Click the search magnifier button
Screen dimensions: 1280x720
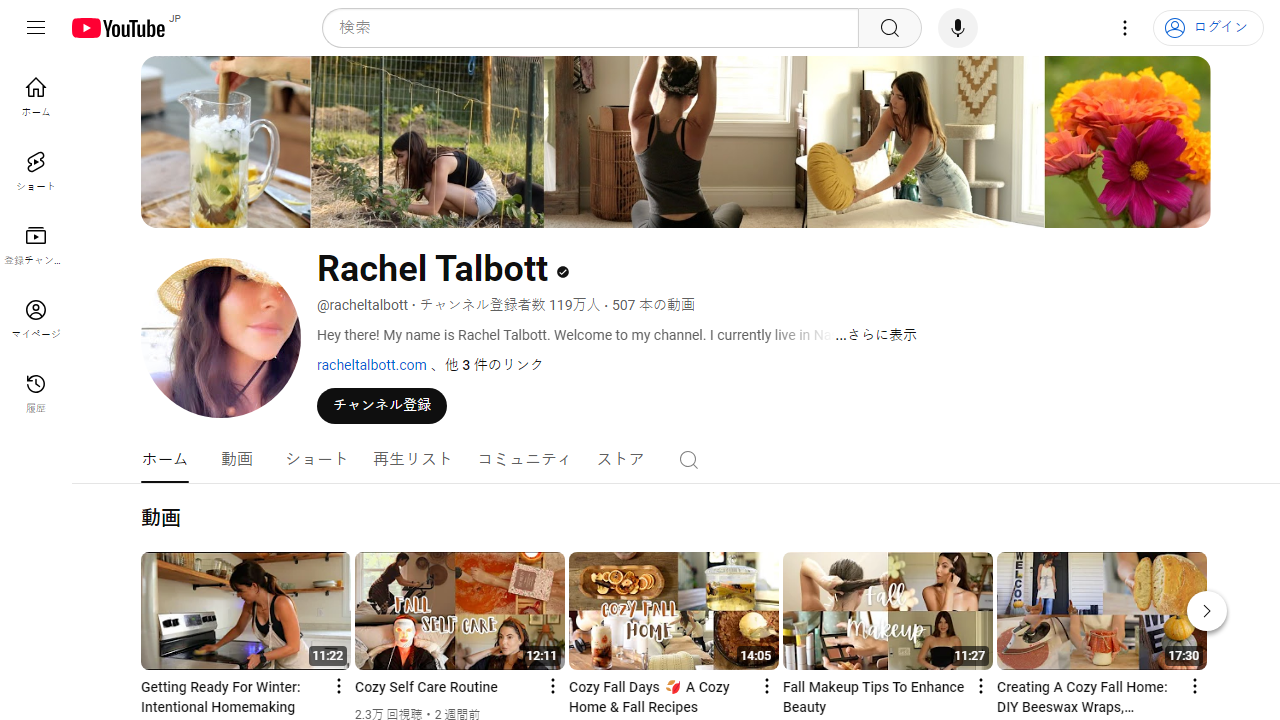tap(889, 28)
